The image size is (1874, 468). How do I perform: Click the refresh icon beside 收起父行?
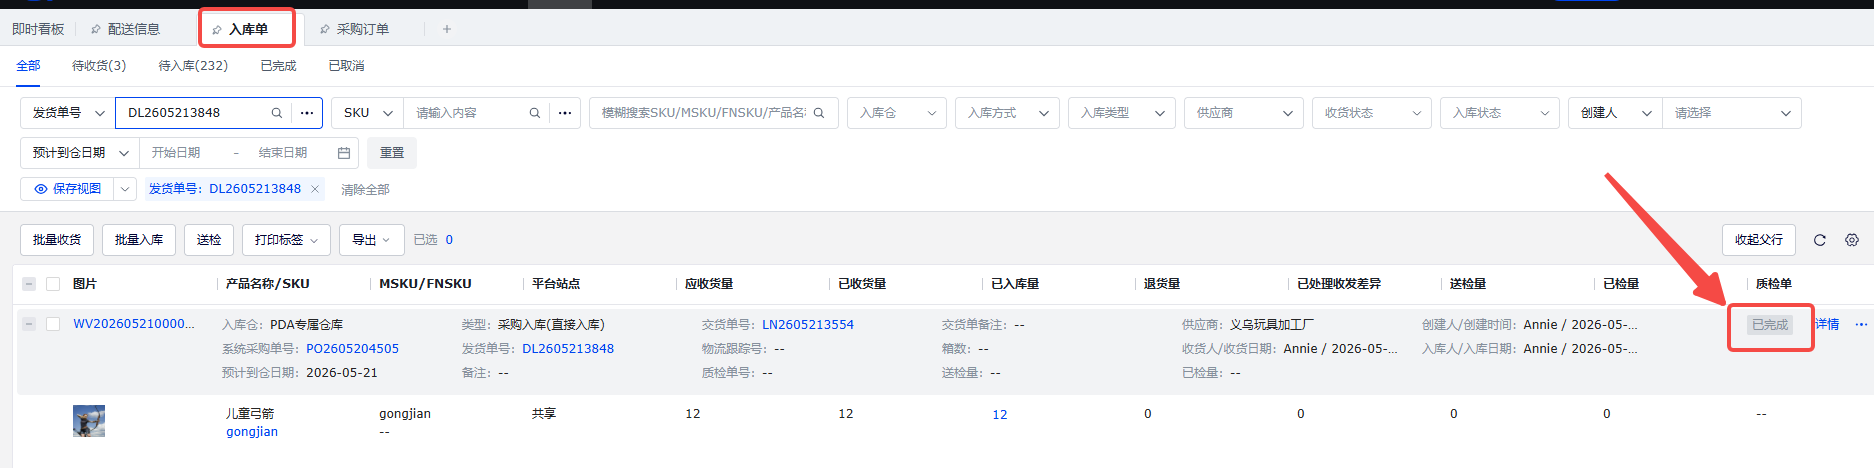(x=1820, y=240)
